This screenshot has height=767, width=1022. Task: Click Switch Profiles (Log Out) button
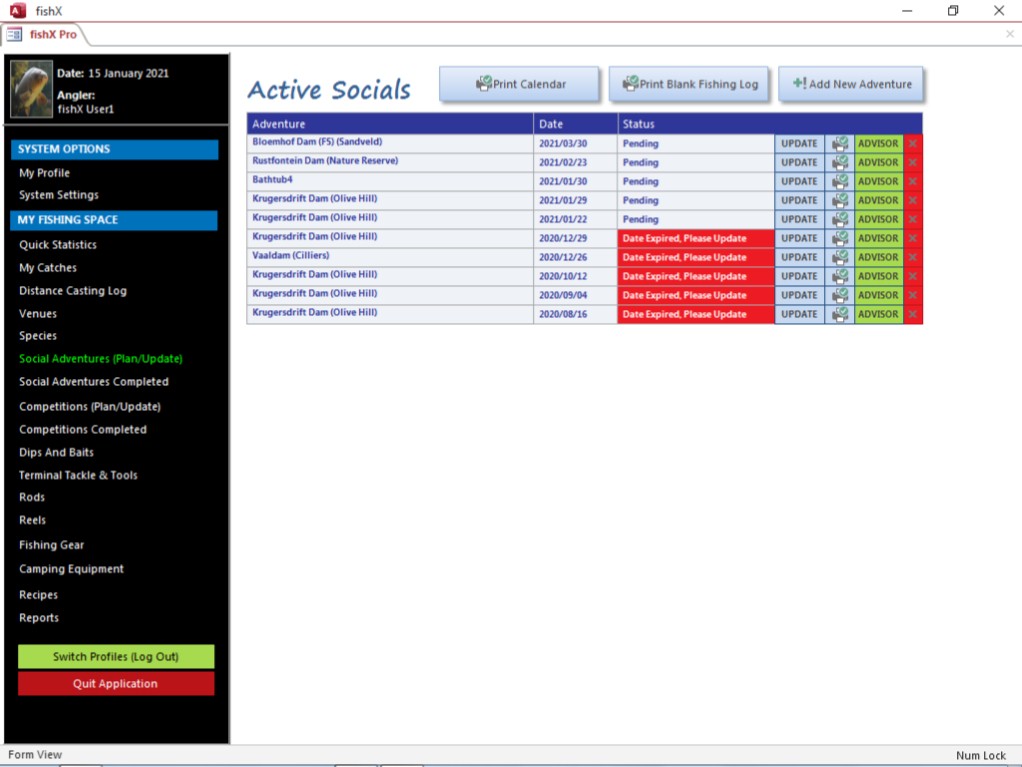pyautogui.click(x=116, y=657)
